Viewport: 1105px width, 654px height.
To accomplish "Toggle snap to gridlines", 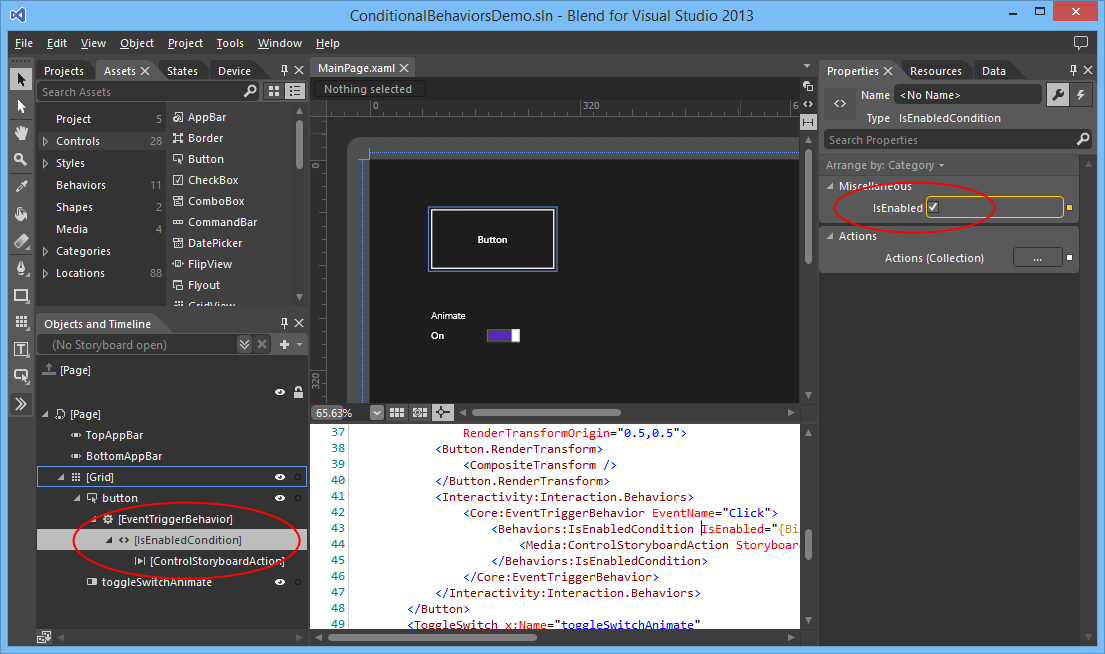I will [420, 412].
